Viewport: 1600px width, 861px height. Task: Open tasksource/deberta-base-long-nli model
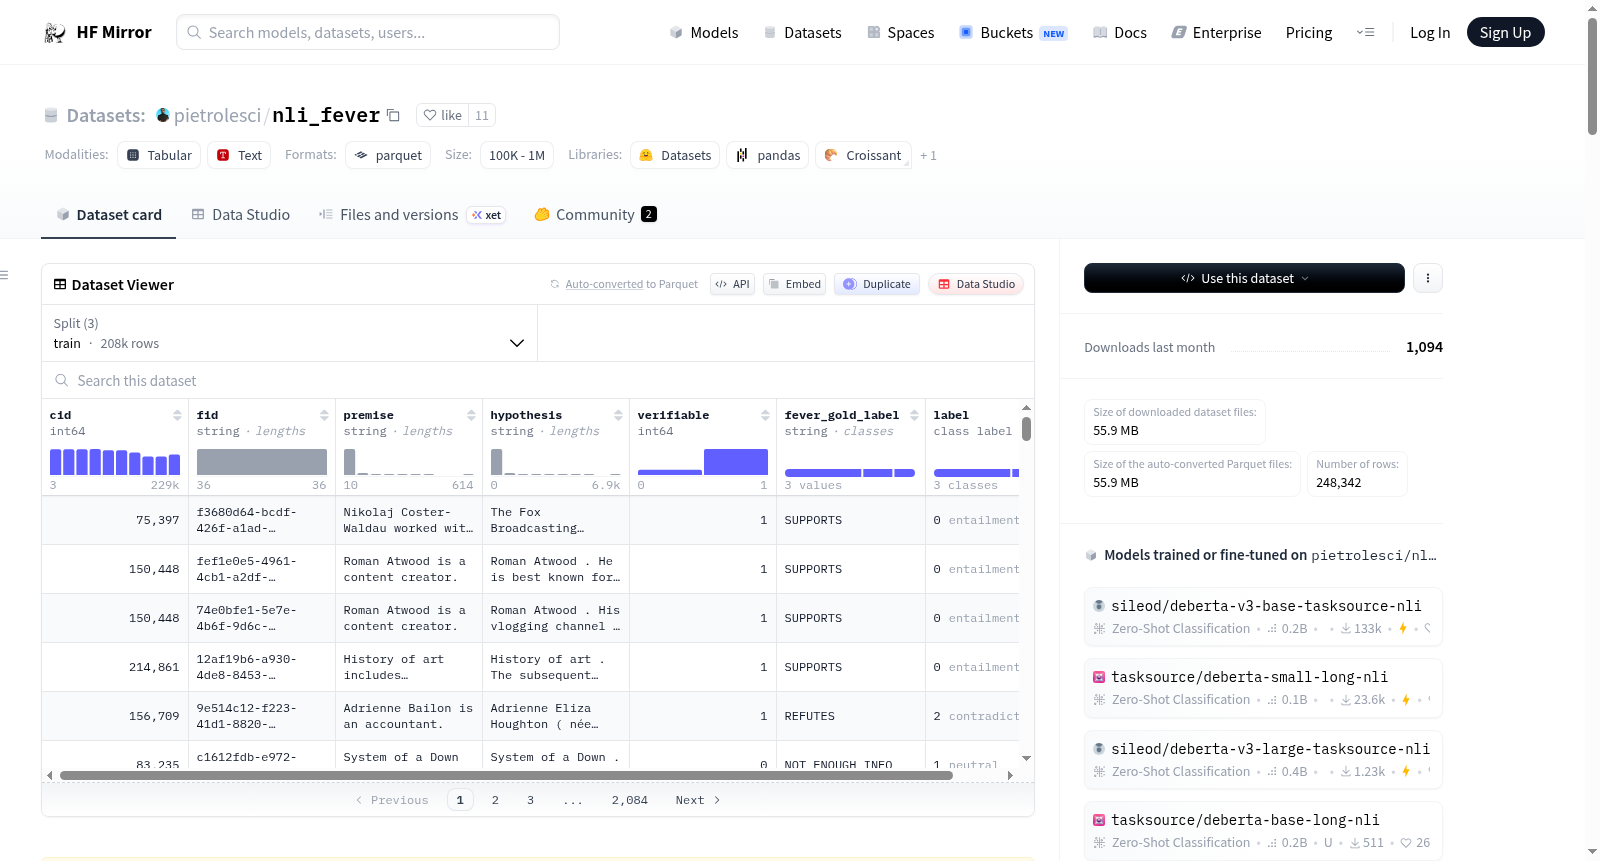[x=1263, y=831]
